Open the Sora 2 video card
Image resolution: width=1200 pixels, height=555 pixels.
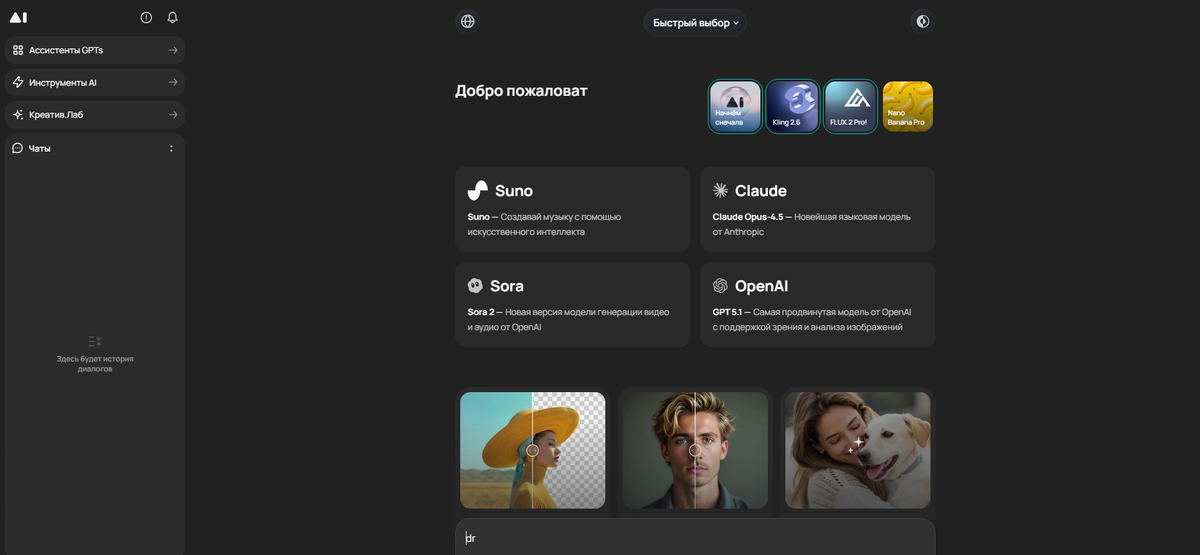572,305
